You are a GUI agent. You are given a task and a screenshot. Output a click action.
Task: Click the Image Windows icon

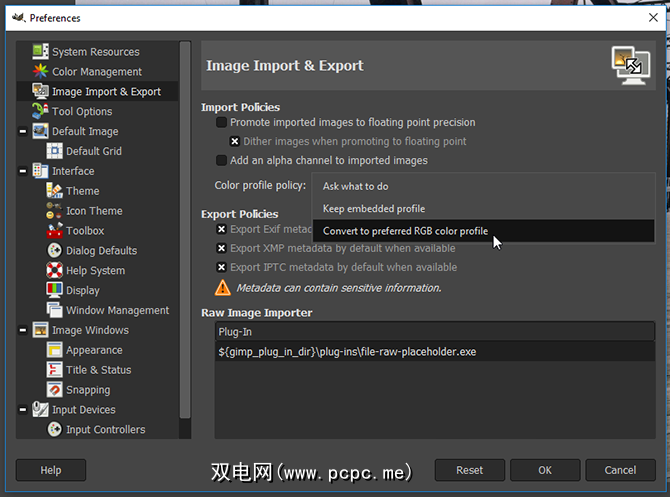[x=41, y=329]
